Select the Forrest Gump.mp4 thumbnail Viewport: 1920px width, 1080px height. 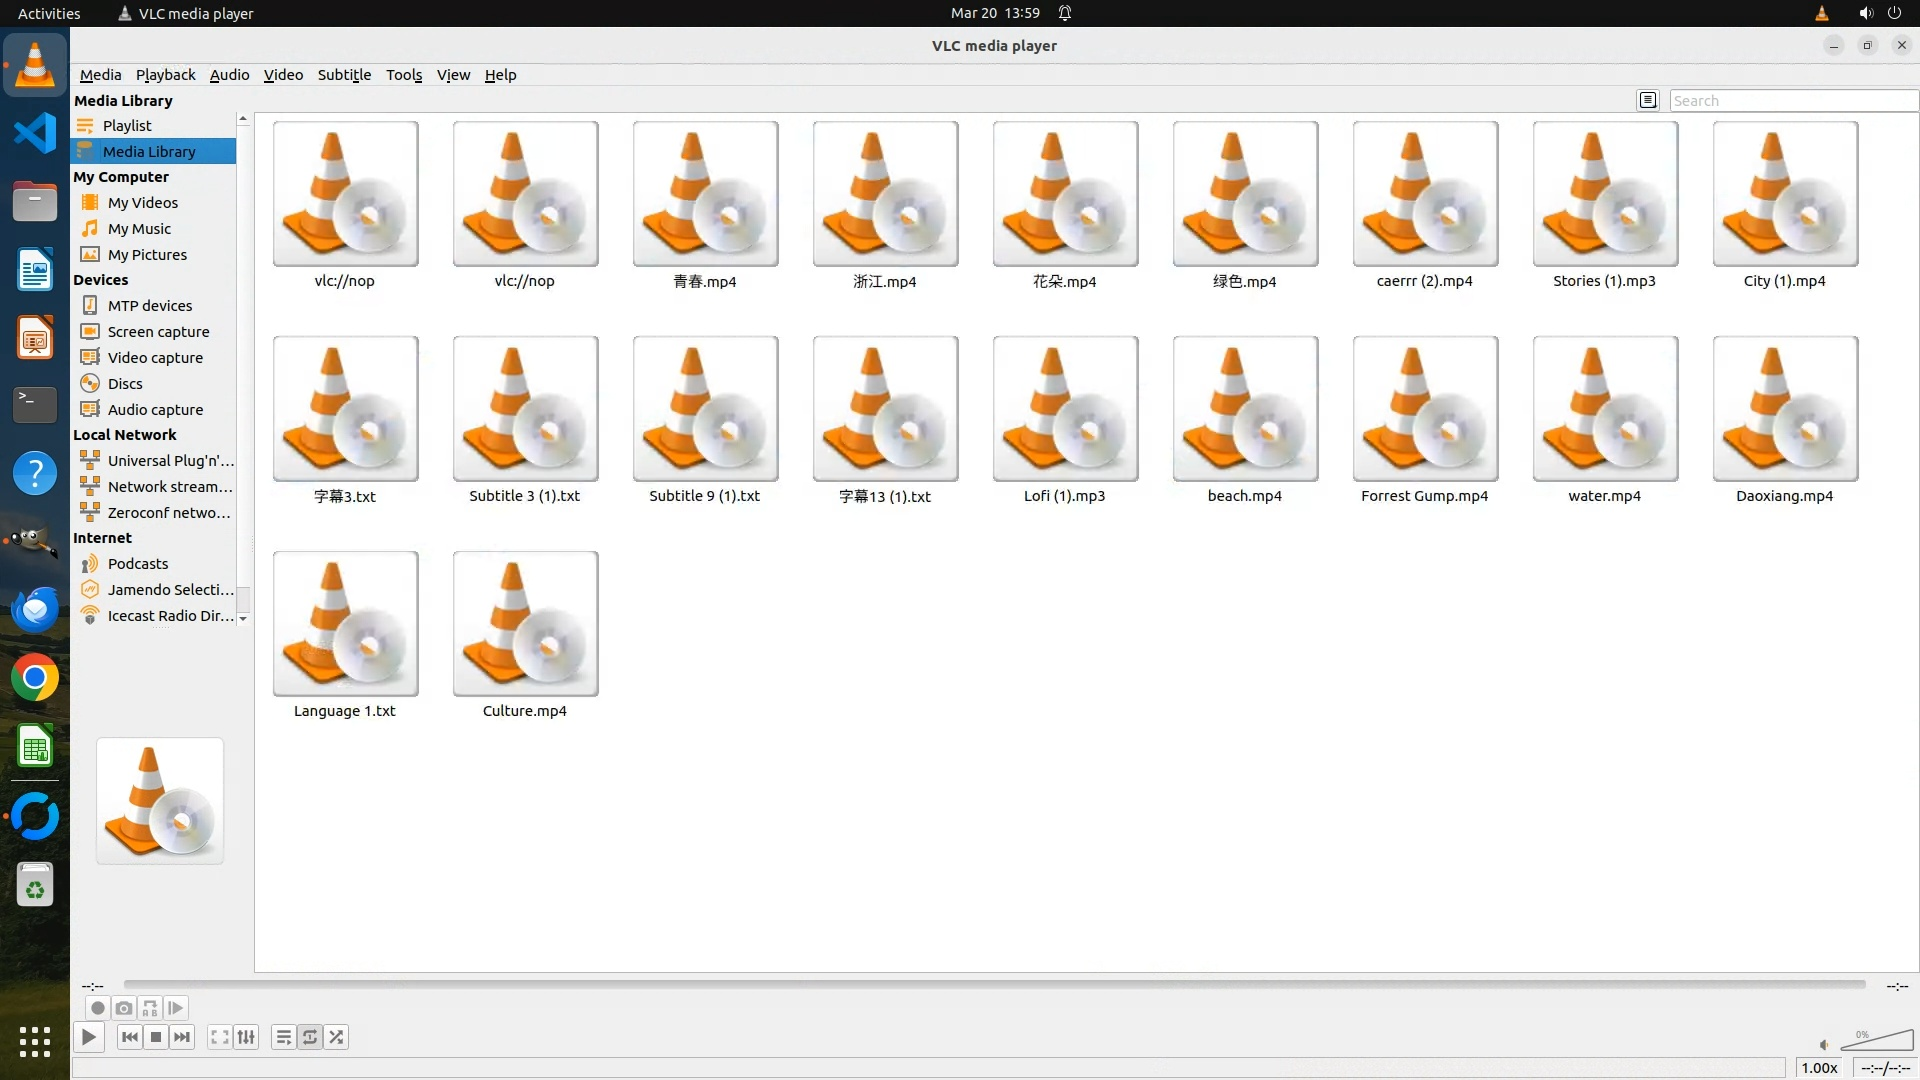(1425, 409)
